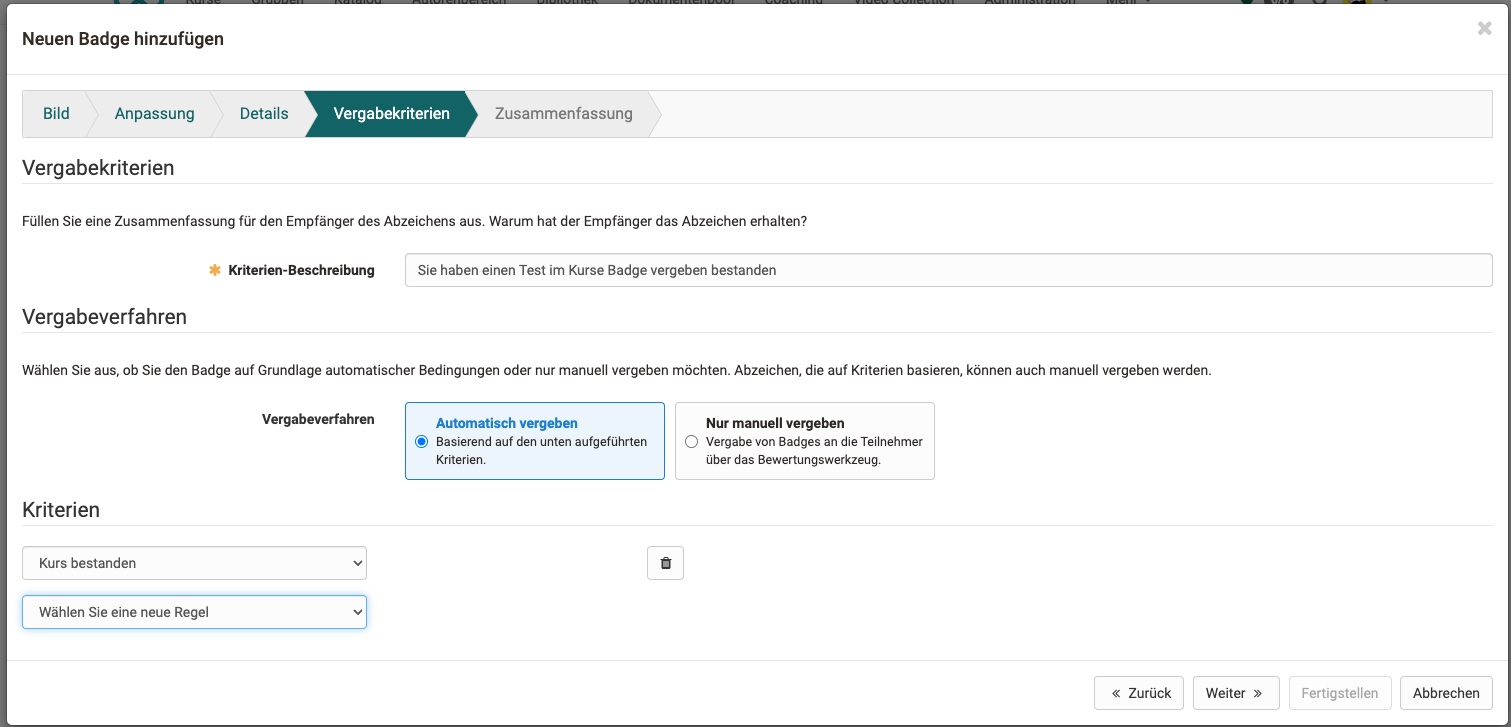Select the active Vergabekriterien step
Image resolution: width=1511 pixels, height=727 pixels.
[x=391, y=113]
